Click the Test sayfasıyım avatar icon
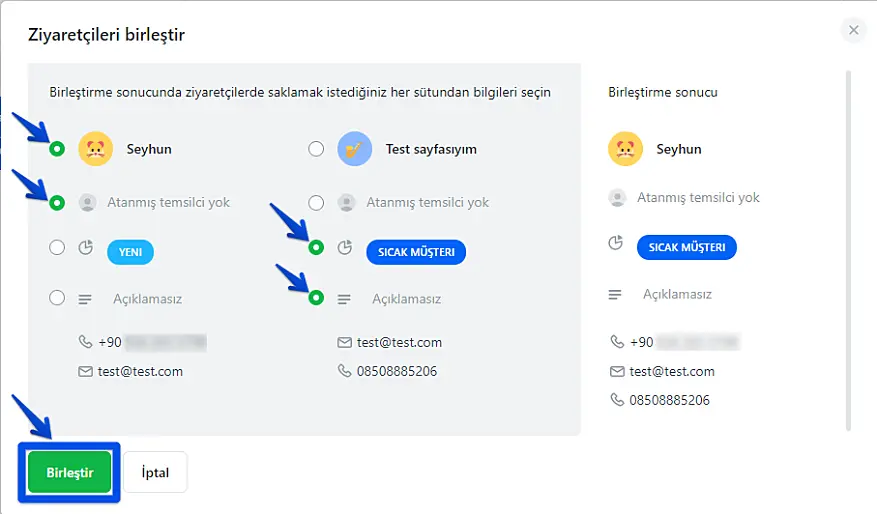The image size is (877, 514). coord(355,149)
